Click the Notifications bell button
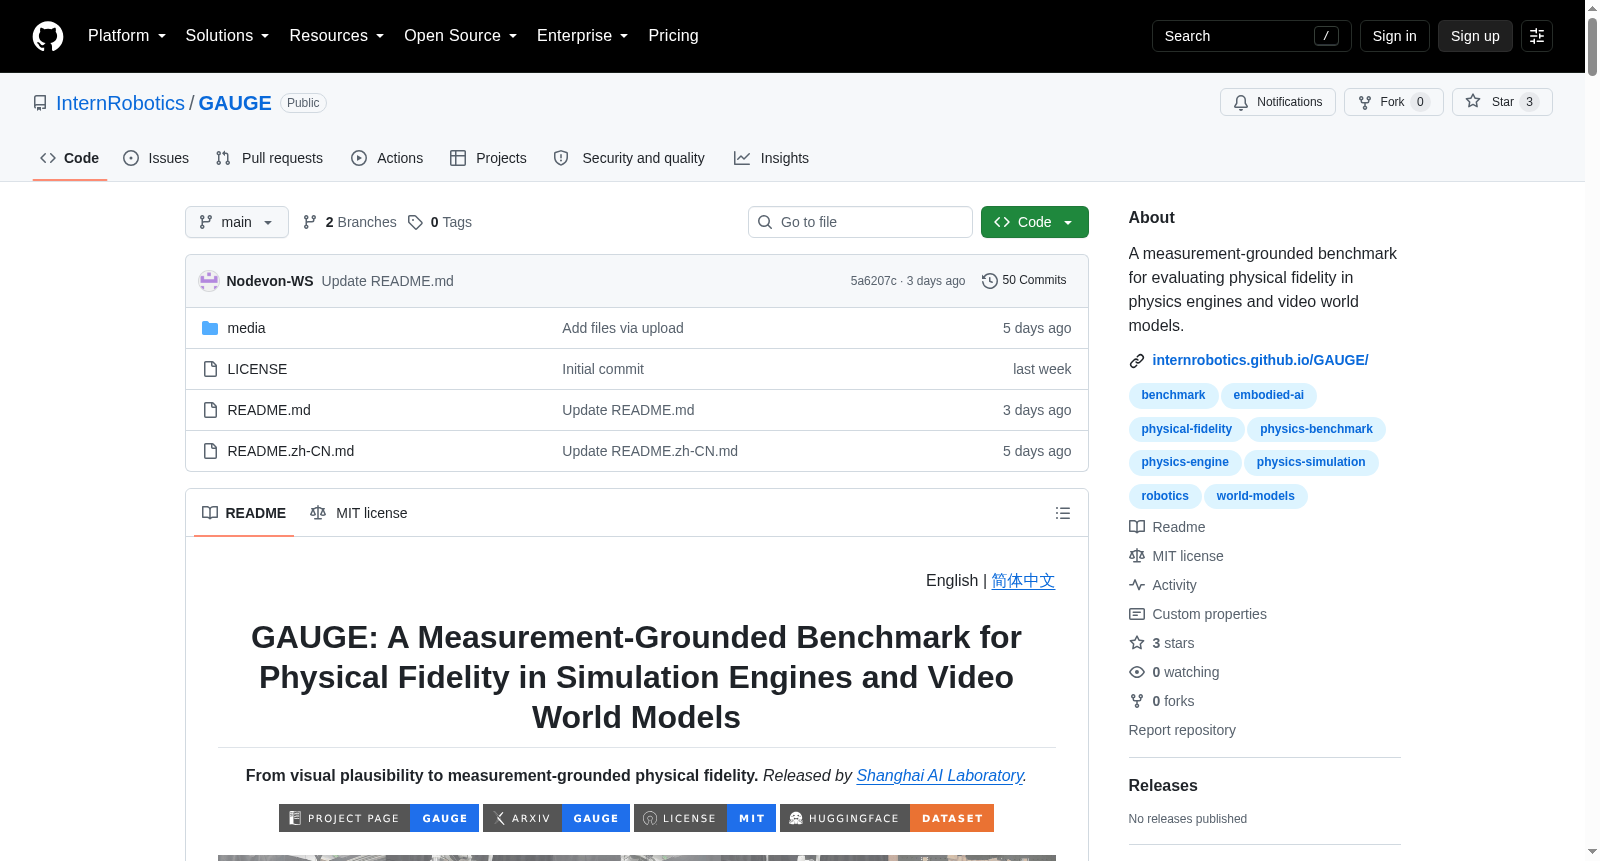 pos(1277,102)
